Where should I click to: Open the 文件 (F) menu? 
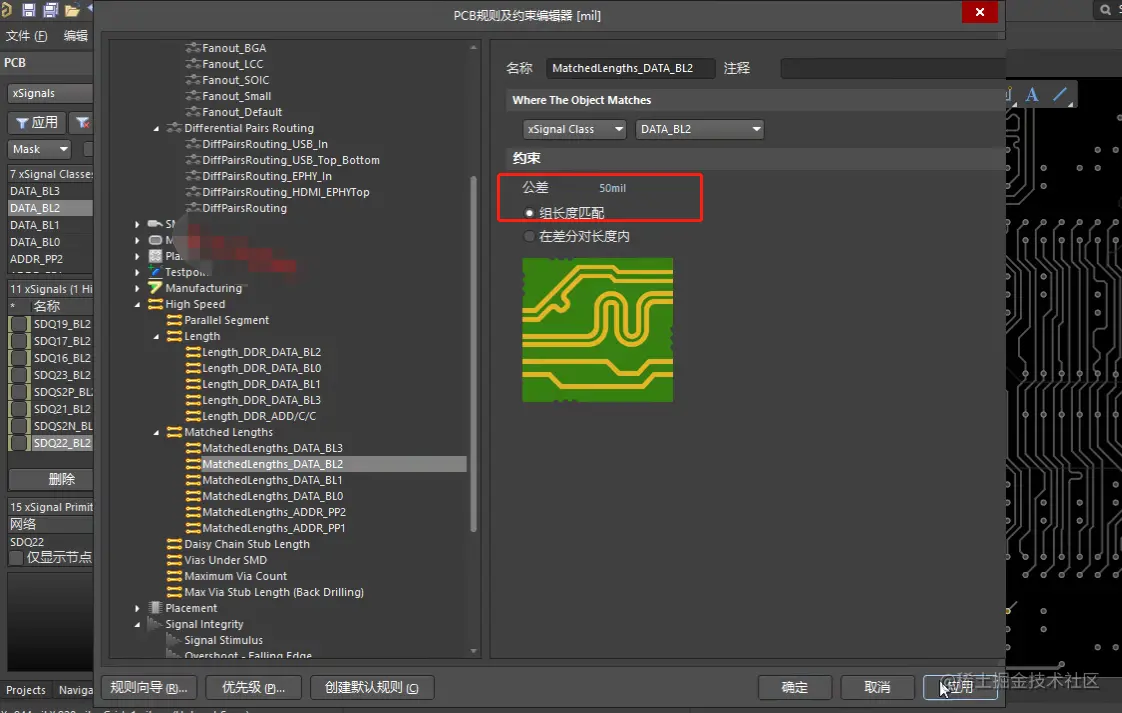click(26, 36)
